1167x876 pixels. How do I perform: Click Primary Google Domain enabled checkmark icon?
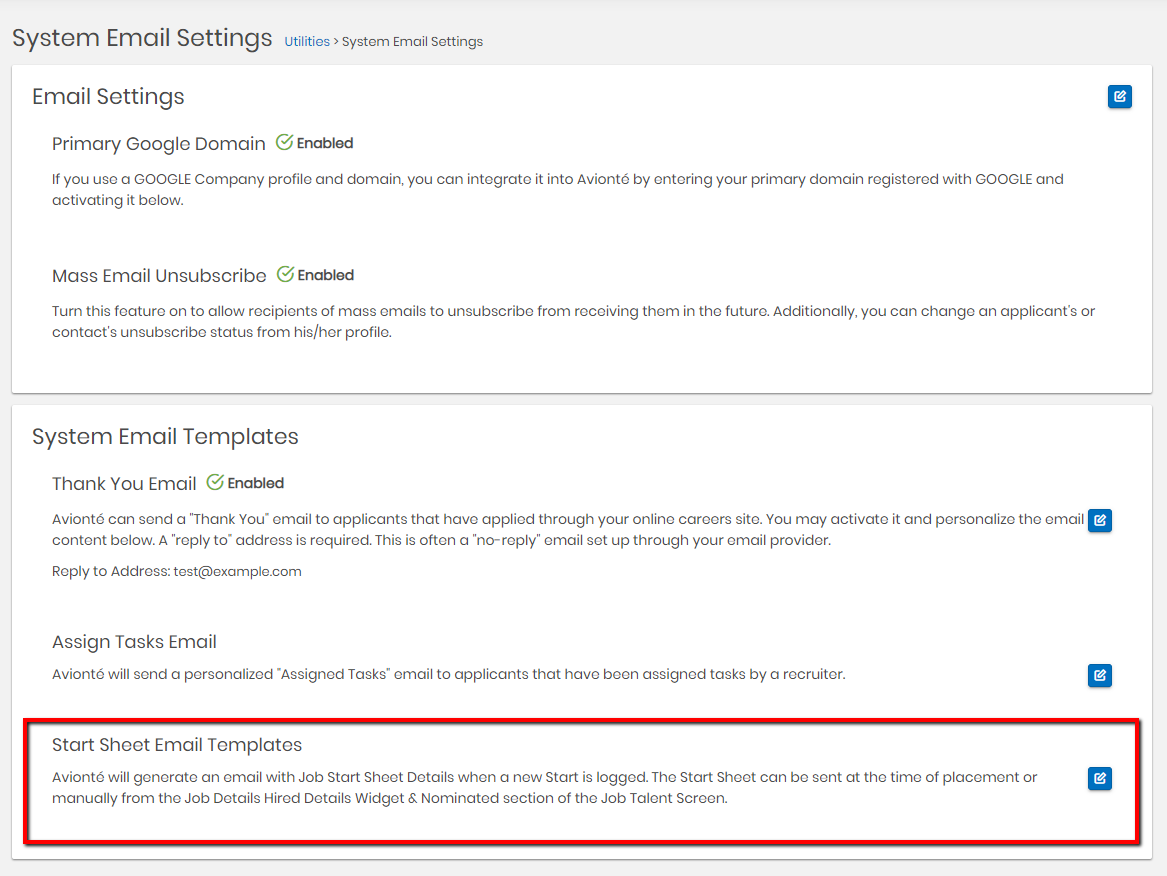coord(284,143)
